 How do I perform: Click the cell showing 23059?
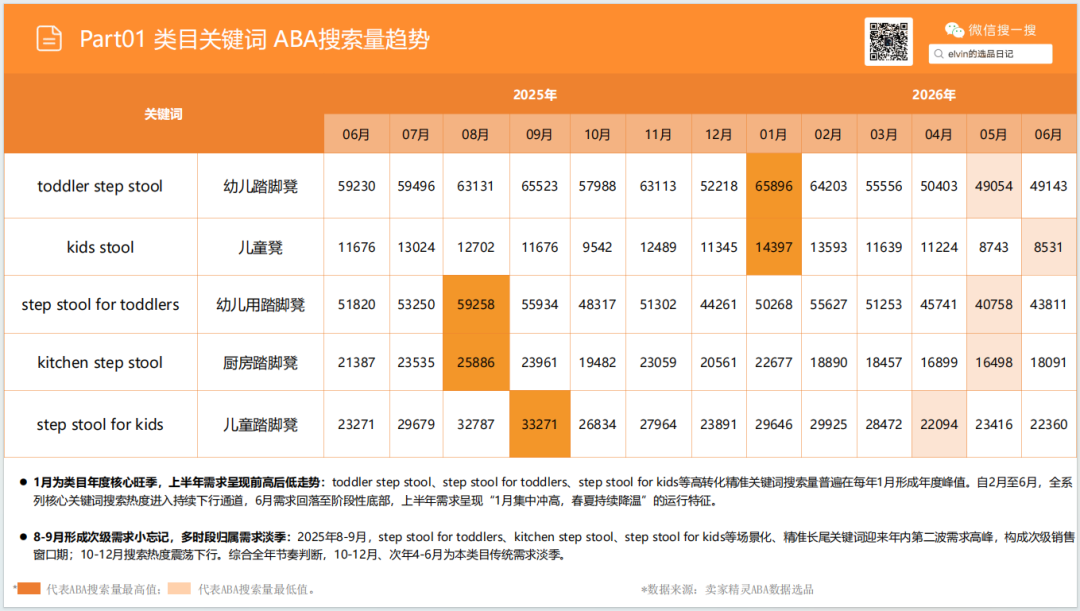658,362
